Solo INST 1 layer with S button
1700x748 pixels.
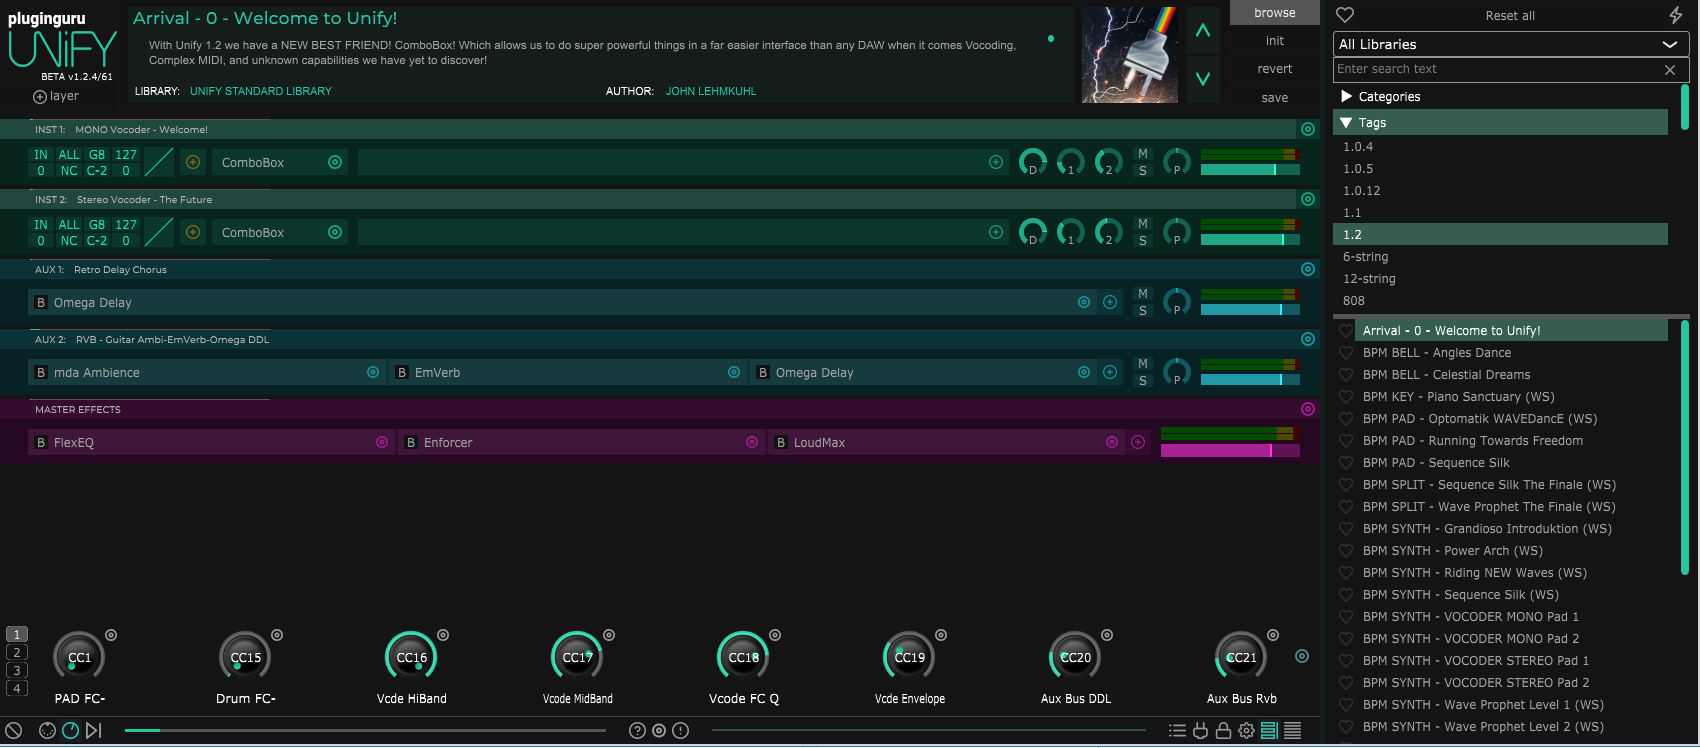(1143, 171)
